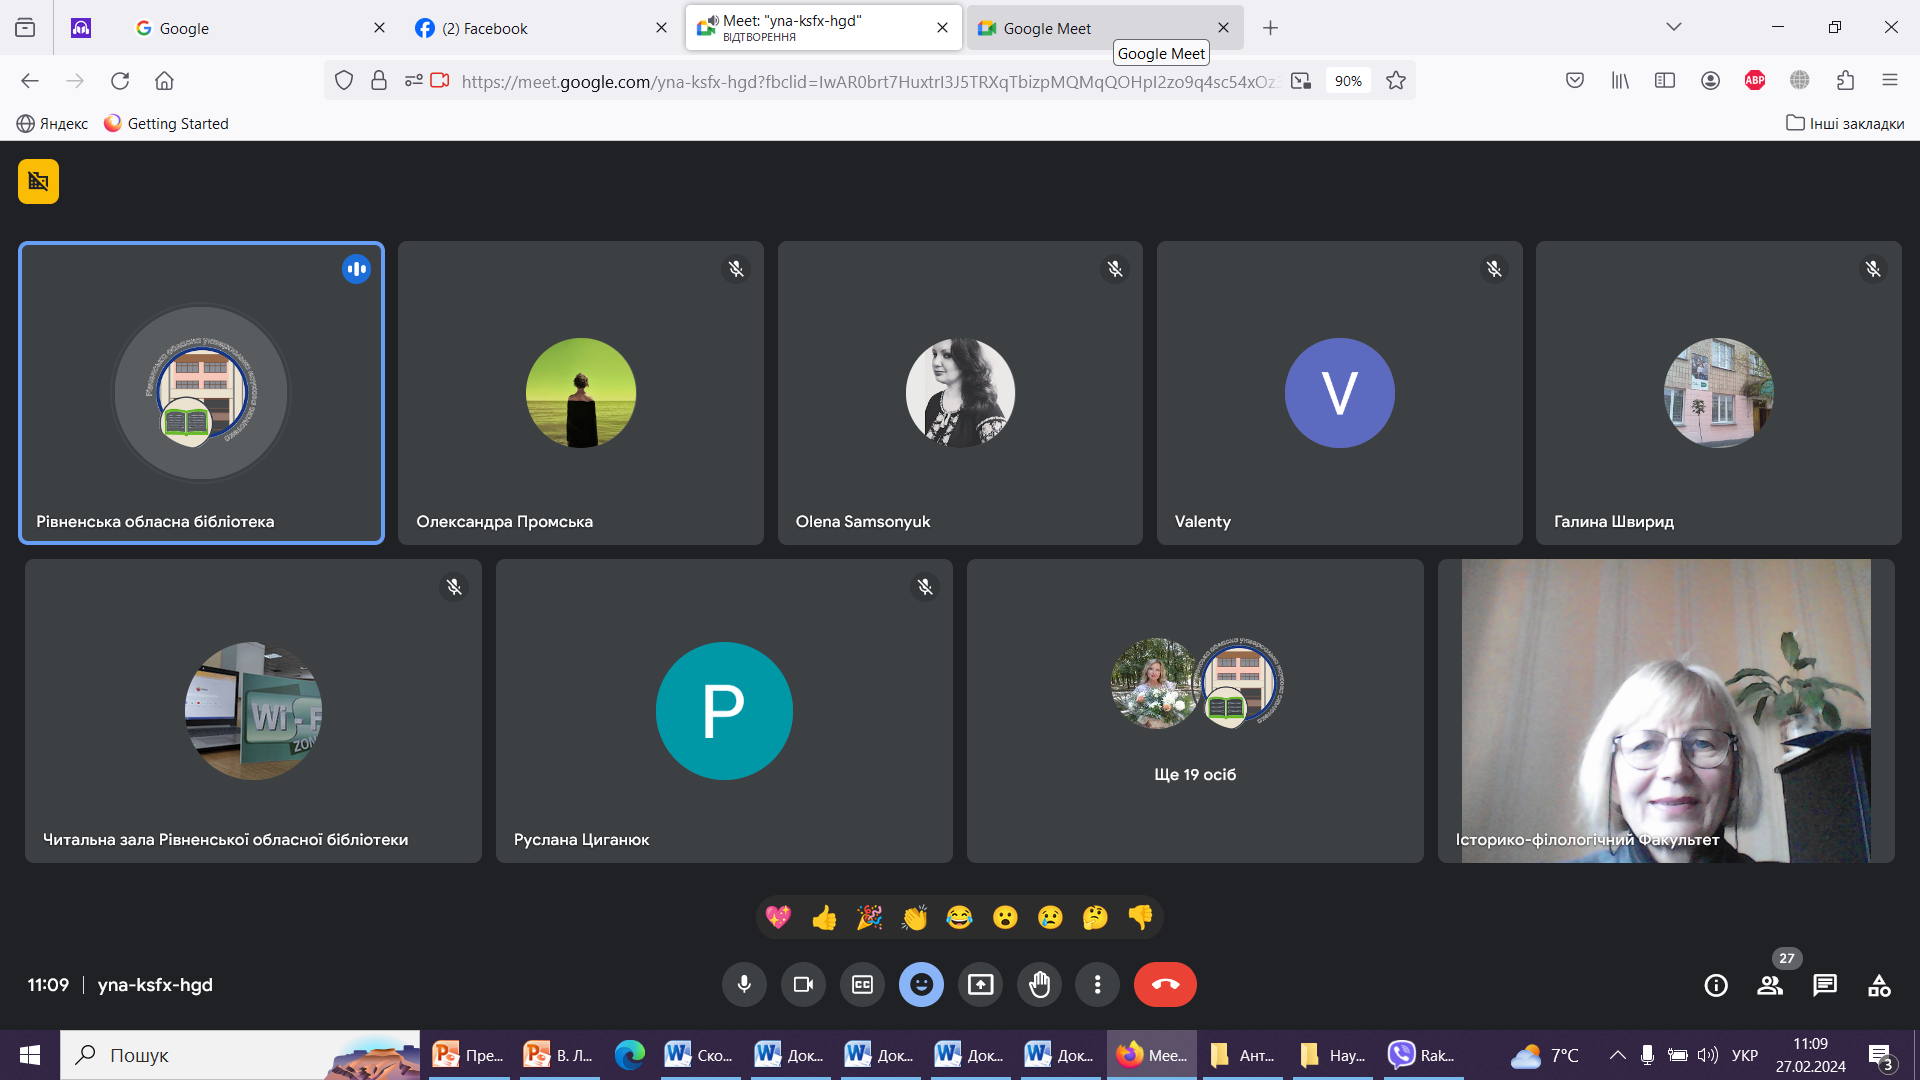Open the Firefox account icon
Screen dimensions: 1920x1080
[x=1710, y=81]
